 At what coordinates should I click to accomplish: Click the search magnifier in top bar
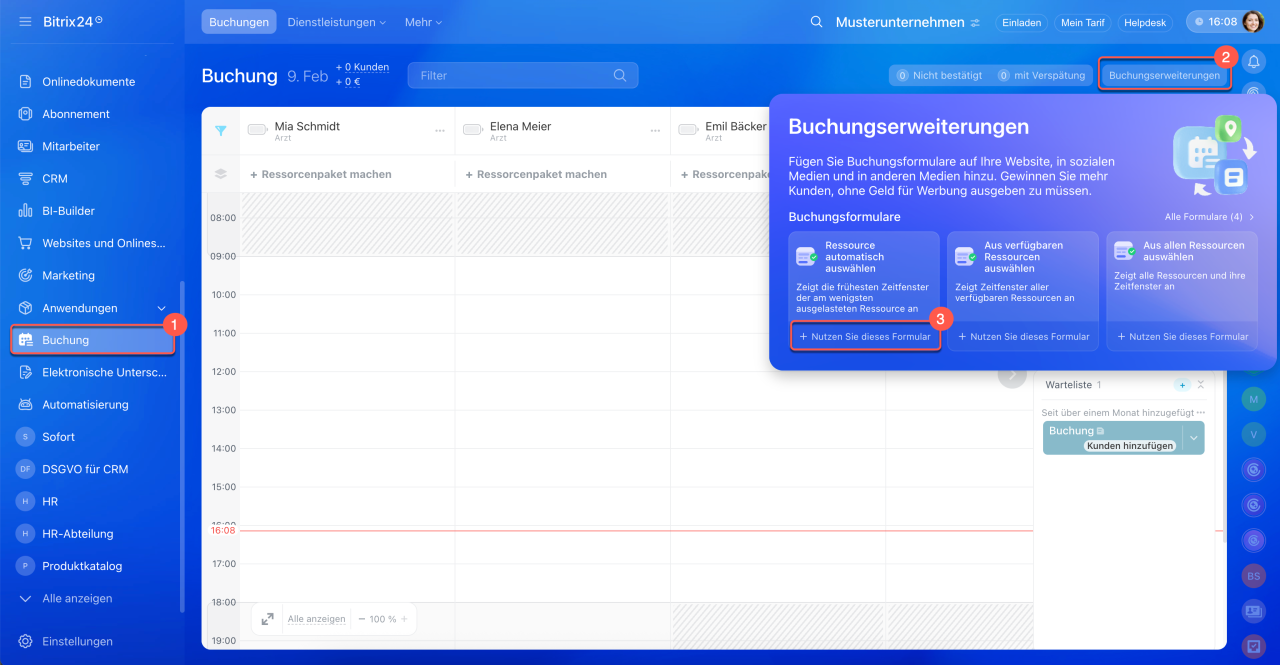point(817,22)
